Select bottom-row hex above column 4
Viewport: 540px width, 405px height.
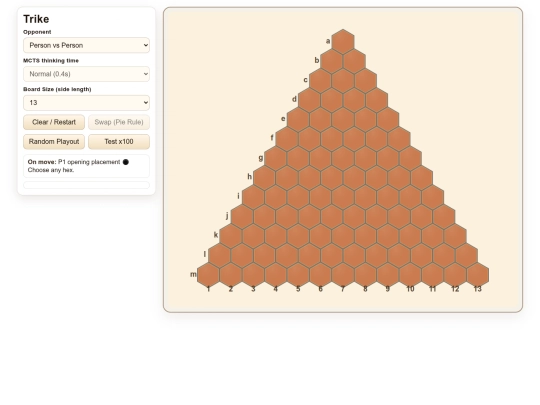coord(275,275)
